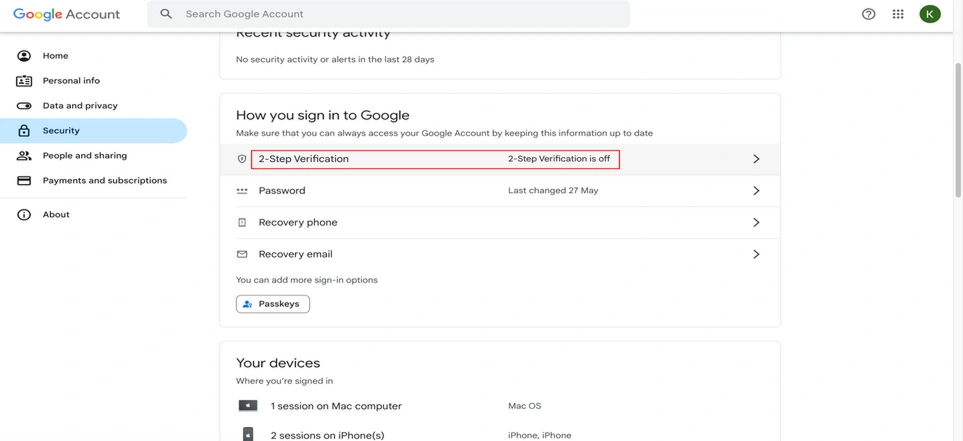963x441 pixels.
Task: Click the Mac computer device icon
Action: [x=248, y=406]
